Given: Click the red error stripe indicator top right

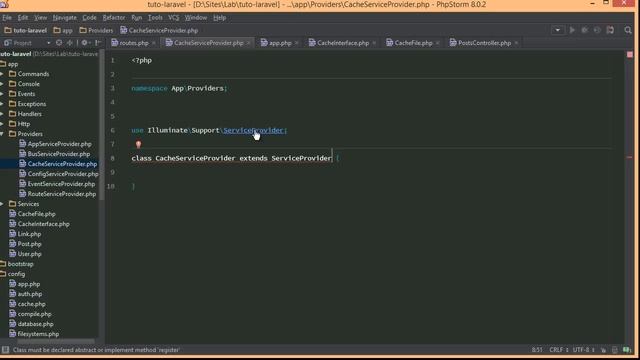Looking at the screenshot, I should click(x=630, y=55).
